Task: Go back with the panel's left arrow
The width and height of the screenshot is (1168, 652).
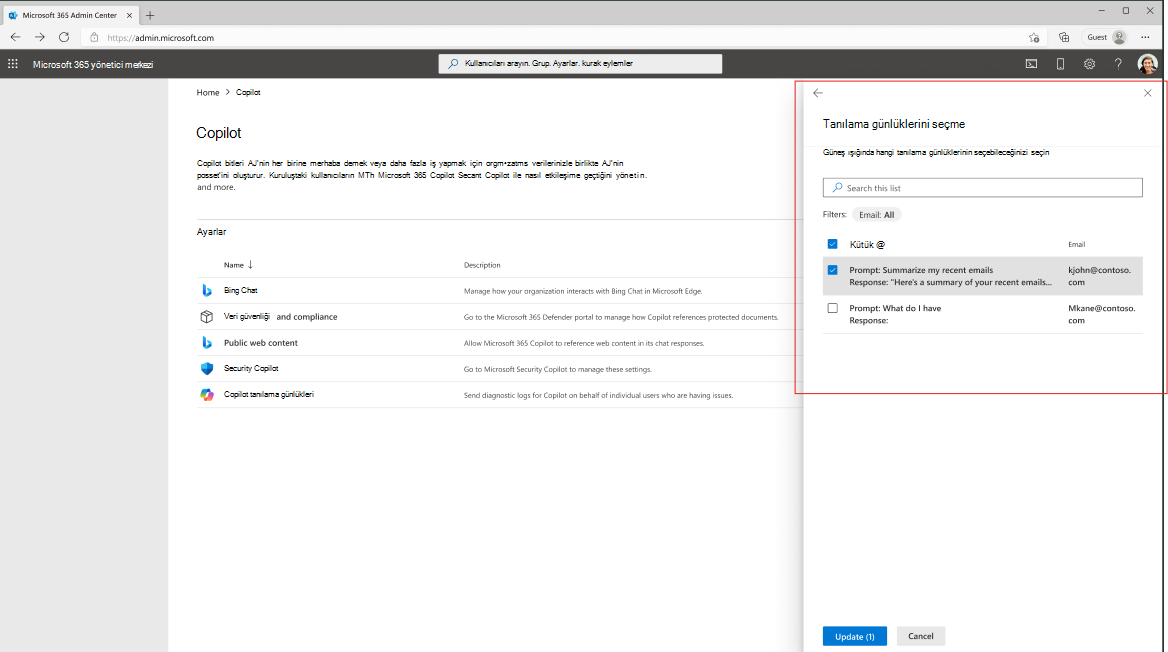Action: coord(818,93)
